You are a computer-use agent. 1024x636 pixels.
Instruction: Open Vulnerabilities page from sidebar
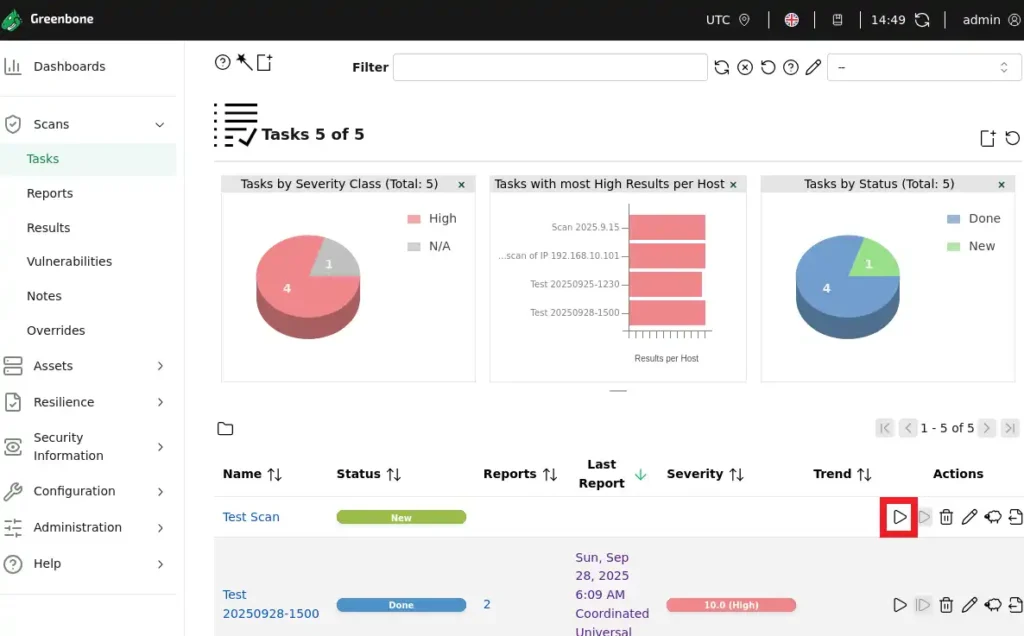tap(69, 261)
